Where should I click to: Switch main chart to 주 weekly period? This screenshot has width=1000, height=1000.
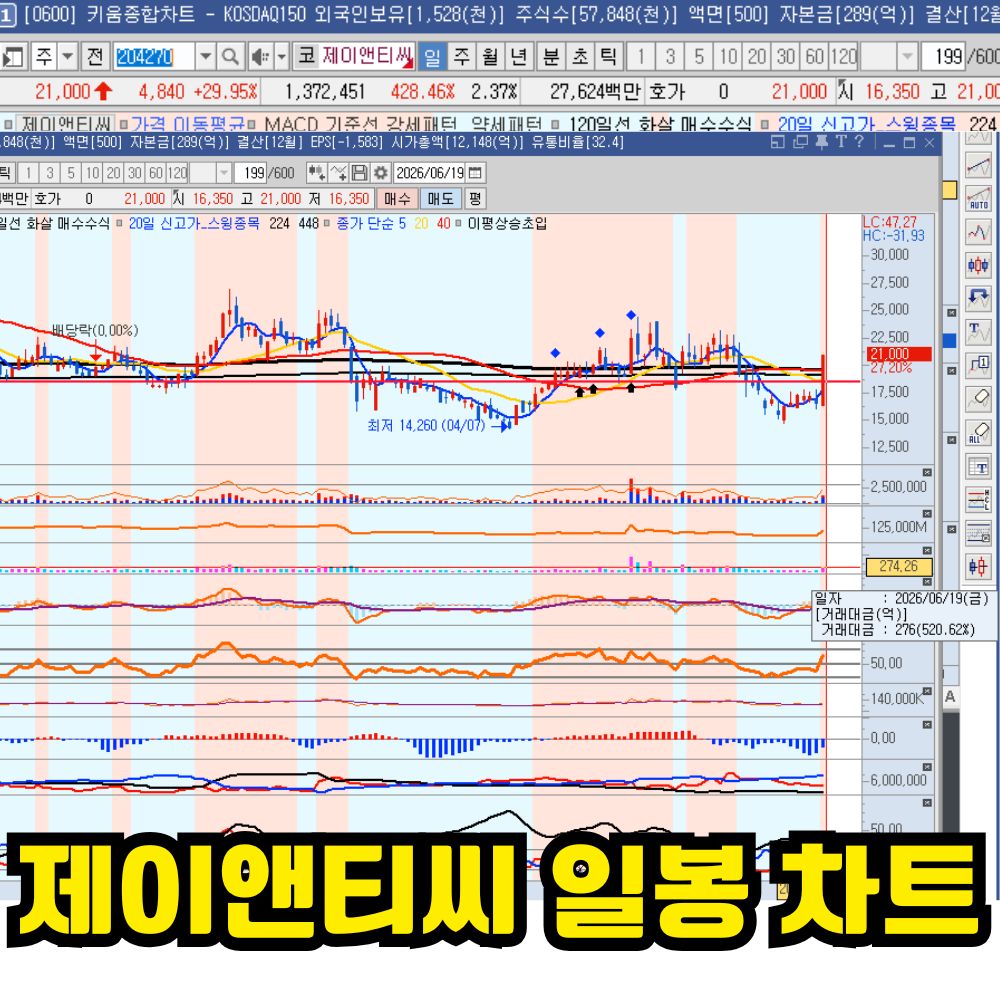coord(462,57)
